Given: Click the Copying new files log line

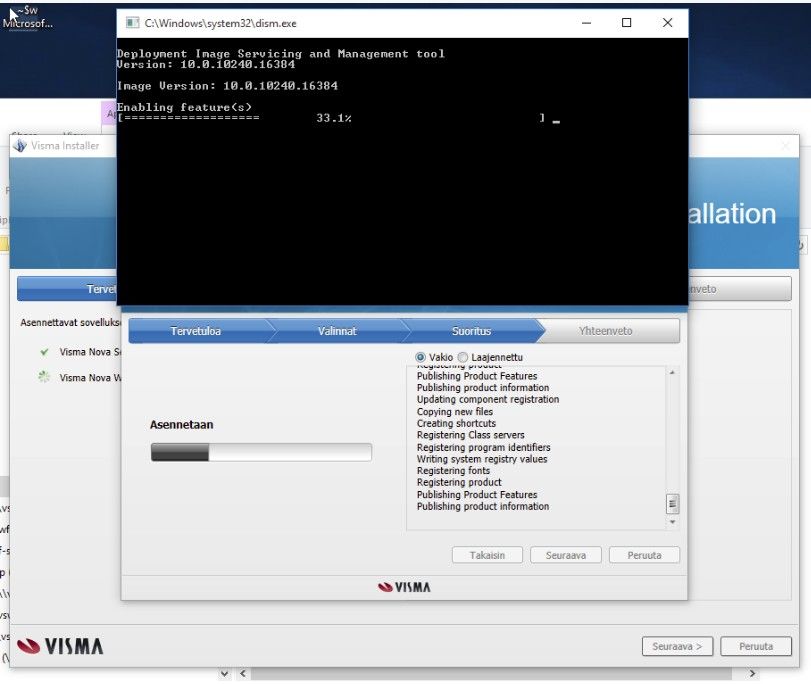Looking at the screenshot, I should [x=455, y=411].
